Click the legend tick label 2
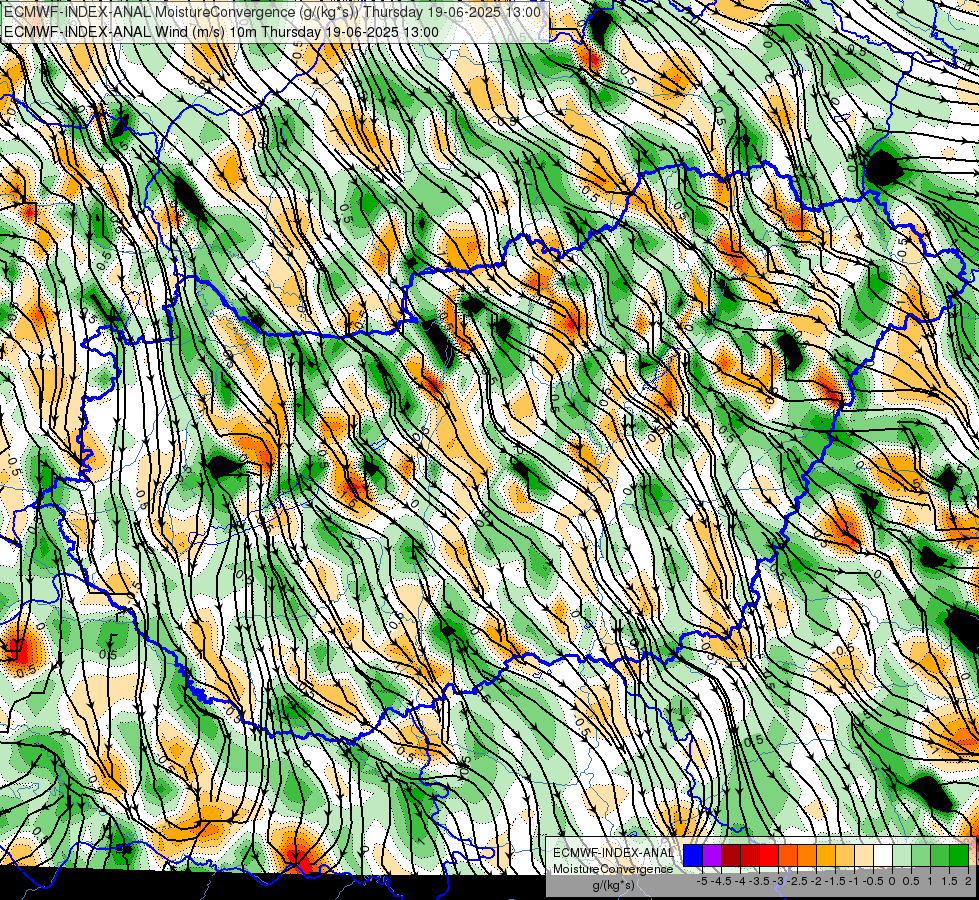Viewport: 979px width, 900px height. click(968, 881)
